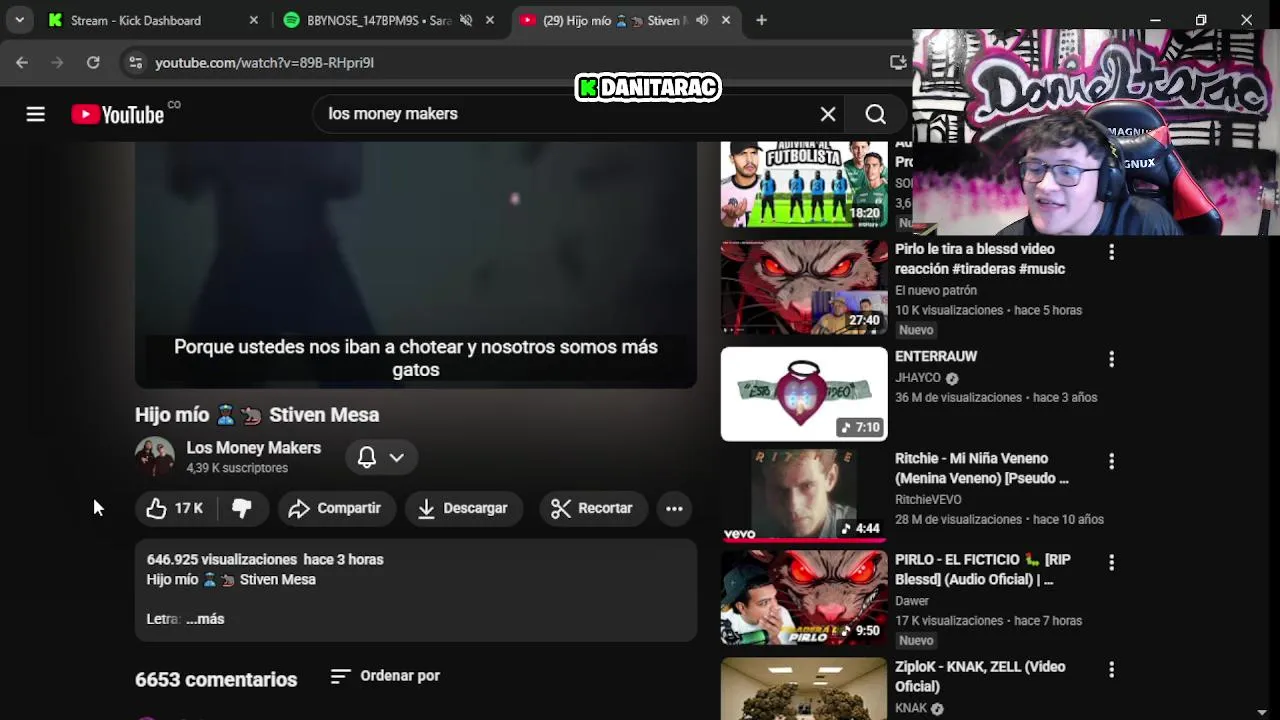The image size is (1280, 720).
Task: Clear the search box with X
Action: tap(828, 114)
